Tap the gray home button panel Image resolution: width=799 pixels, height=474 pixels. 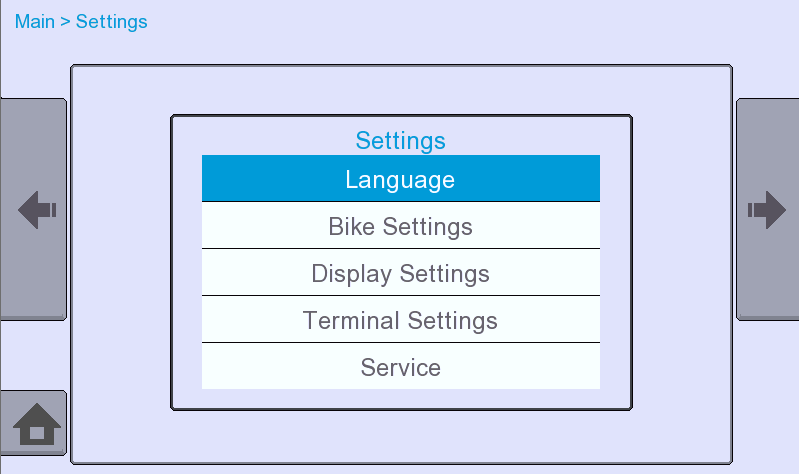tap(33, 423)
